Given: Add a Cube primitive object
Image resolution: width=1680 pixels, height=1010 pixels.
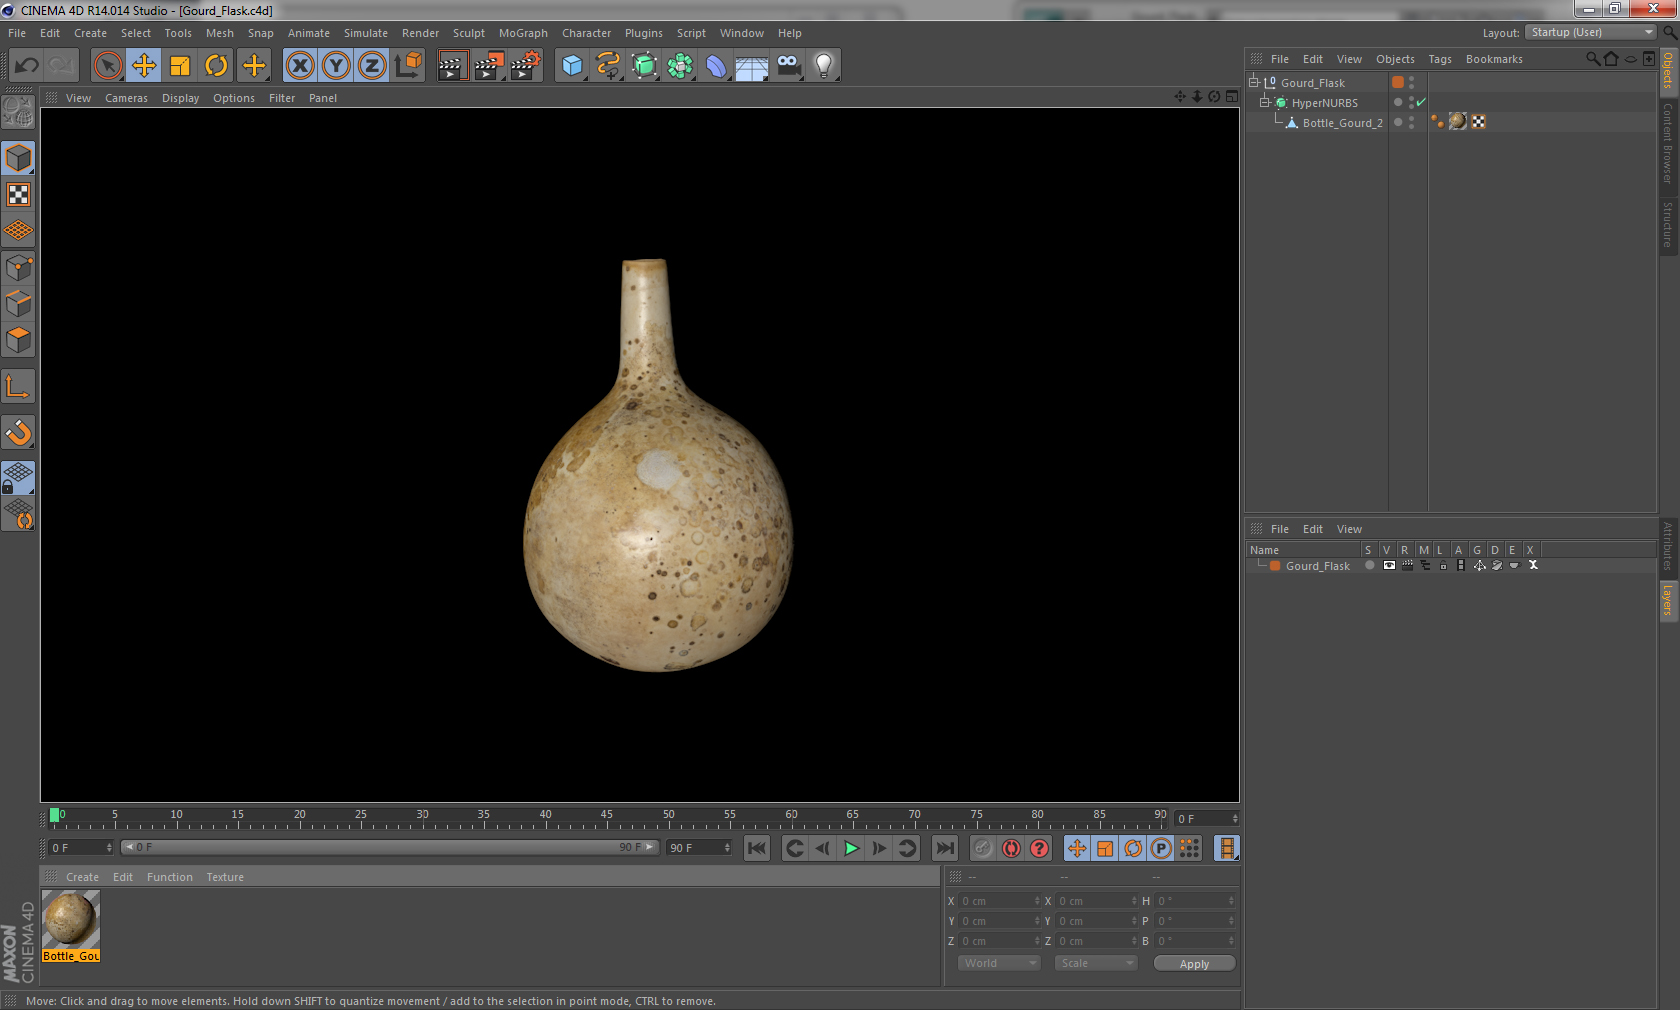Looking at the screenshot, I should [572, 66].
